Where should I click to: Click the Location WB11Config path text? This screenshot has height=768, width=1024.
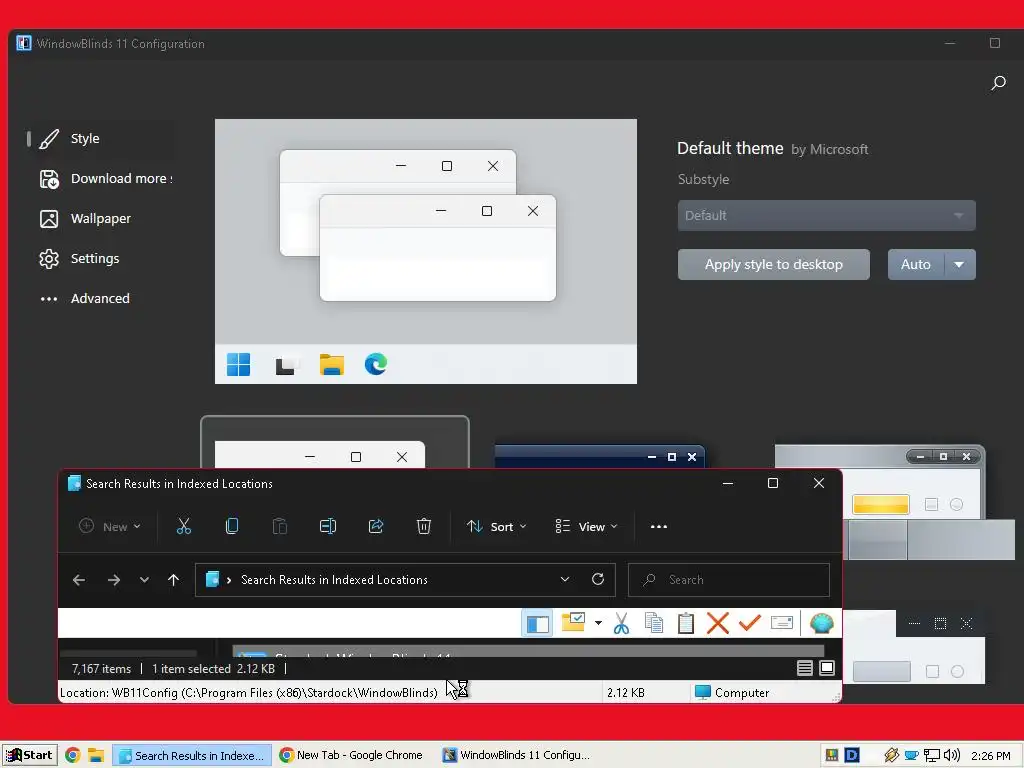[x=249, y=693]
